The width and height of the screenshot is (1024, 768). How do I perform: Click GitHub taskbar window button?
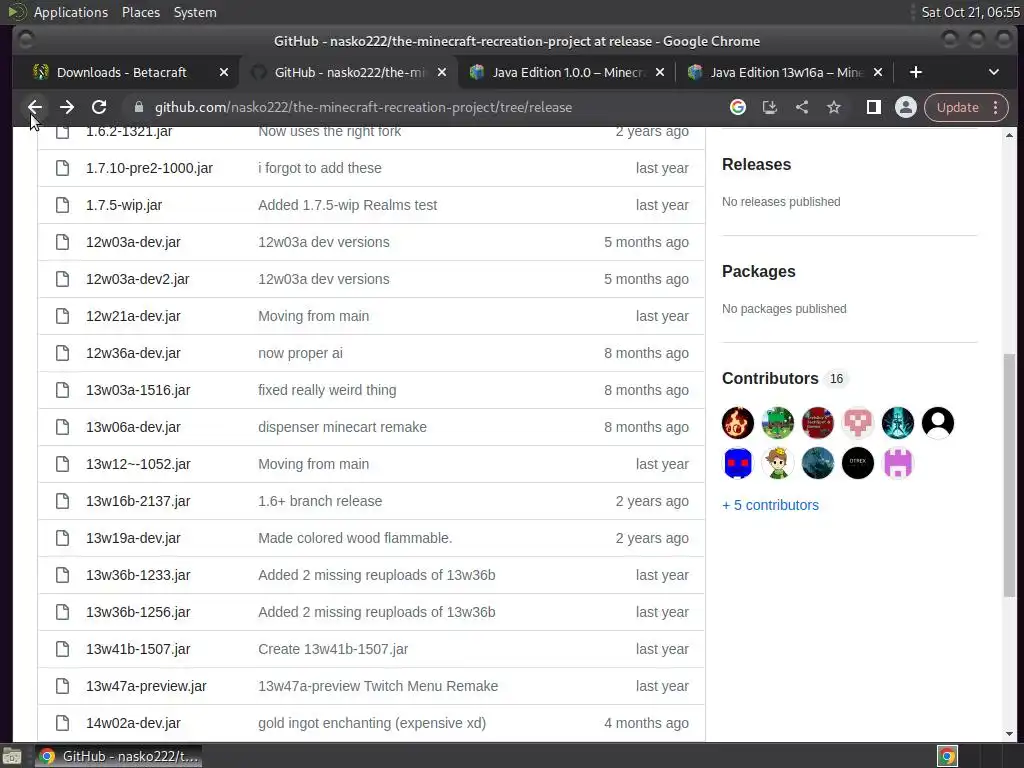tap(118, 756)
